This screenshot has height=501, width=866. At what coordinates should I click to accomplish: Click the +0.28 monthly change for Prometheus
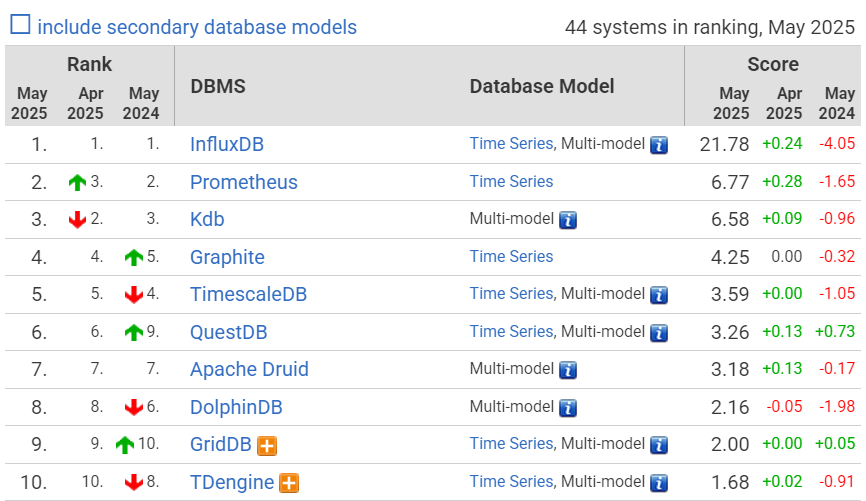click(x=782, y=181)
